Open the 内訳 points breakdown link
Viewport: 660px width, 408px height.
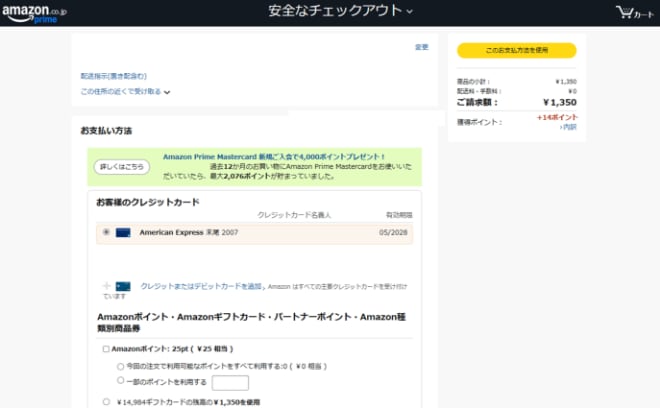pos(568,127)
